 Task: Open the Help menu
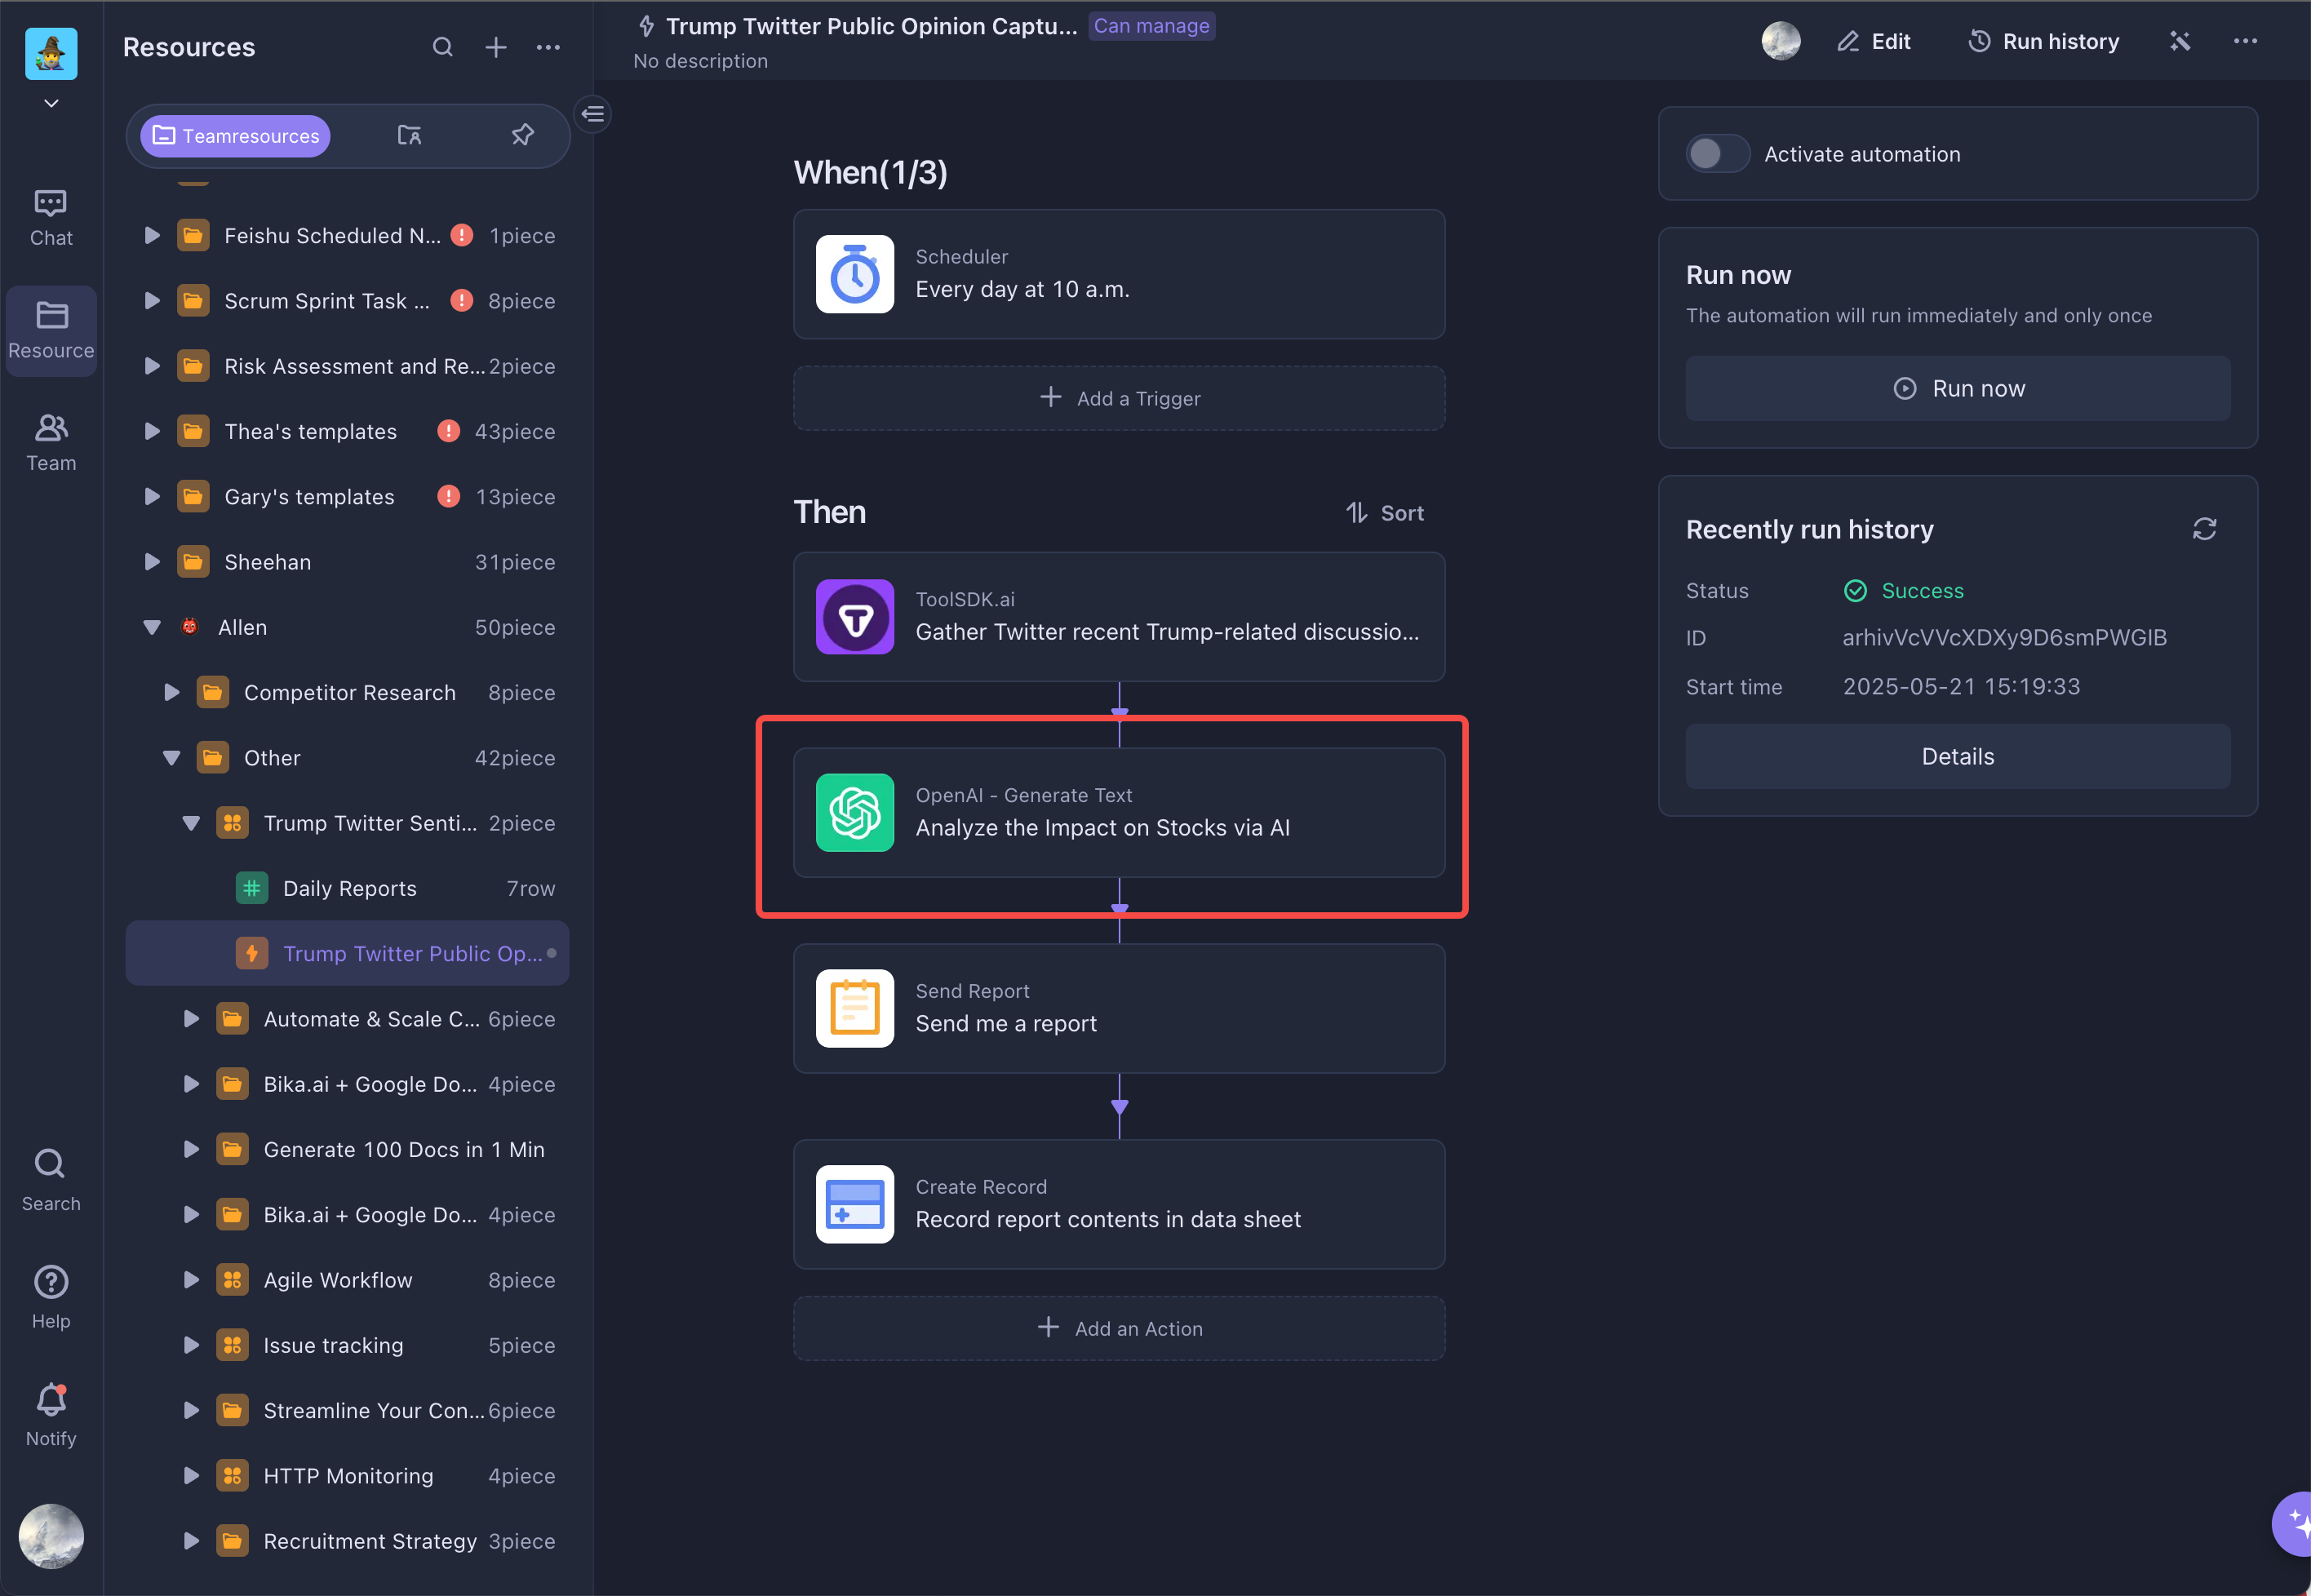coord(51,1298)
